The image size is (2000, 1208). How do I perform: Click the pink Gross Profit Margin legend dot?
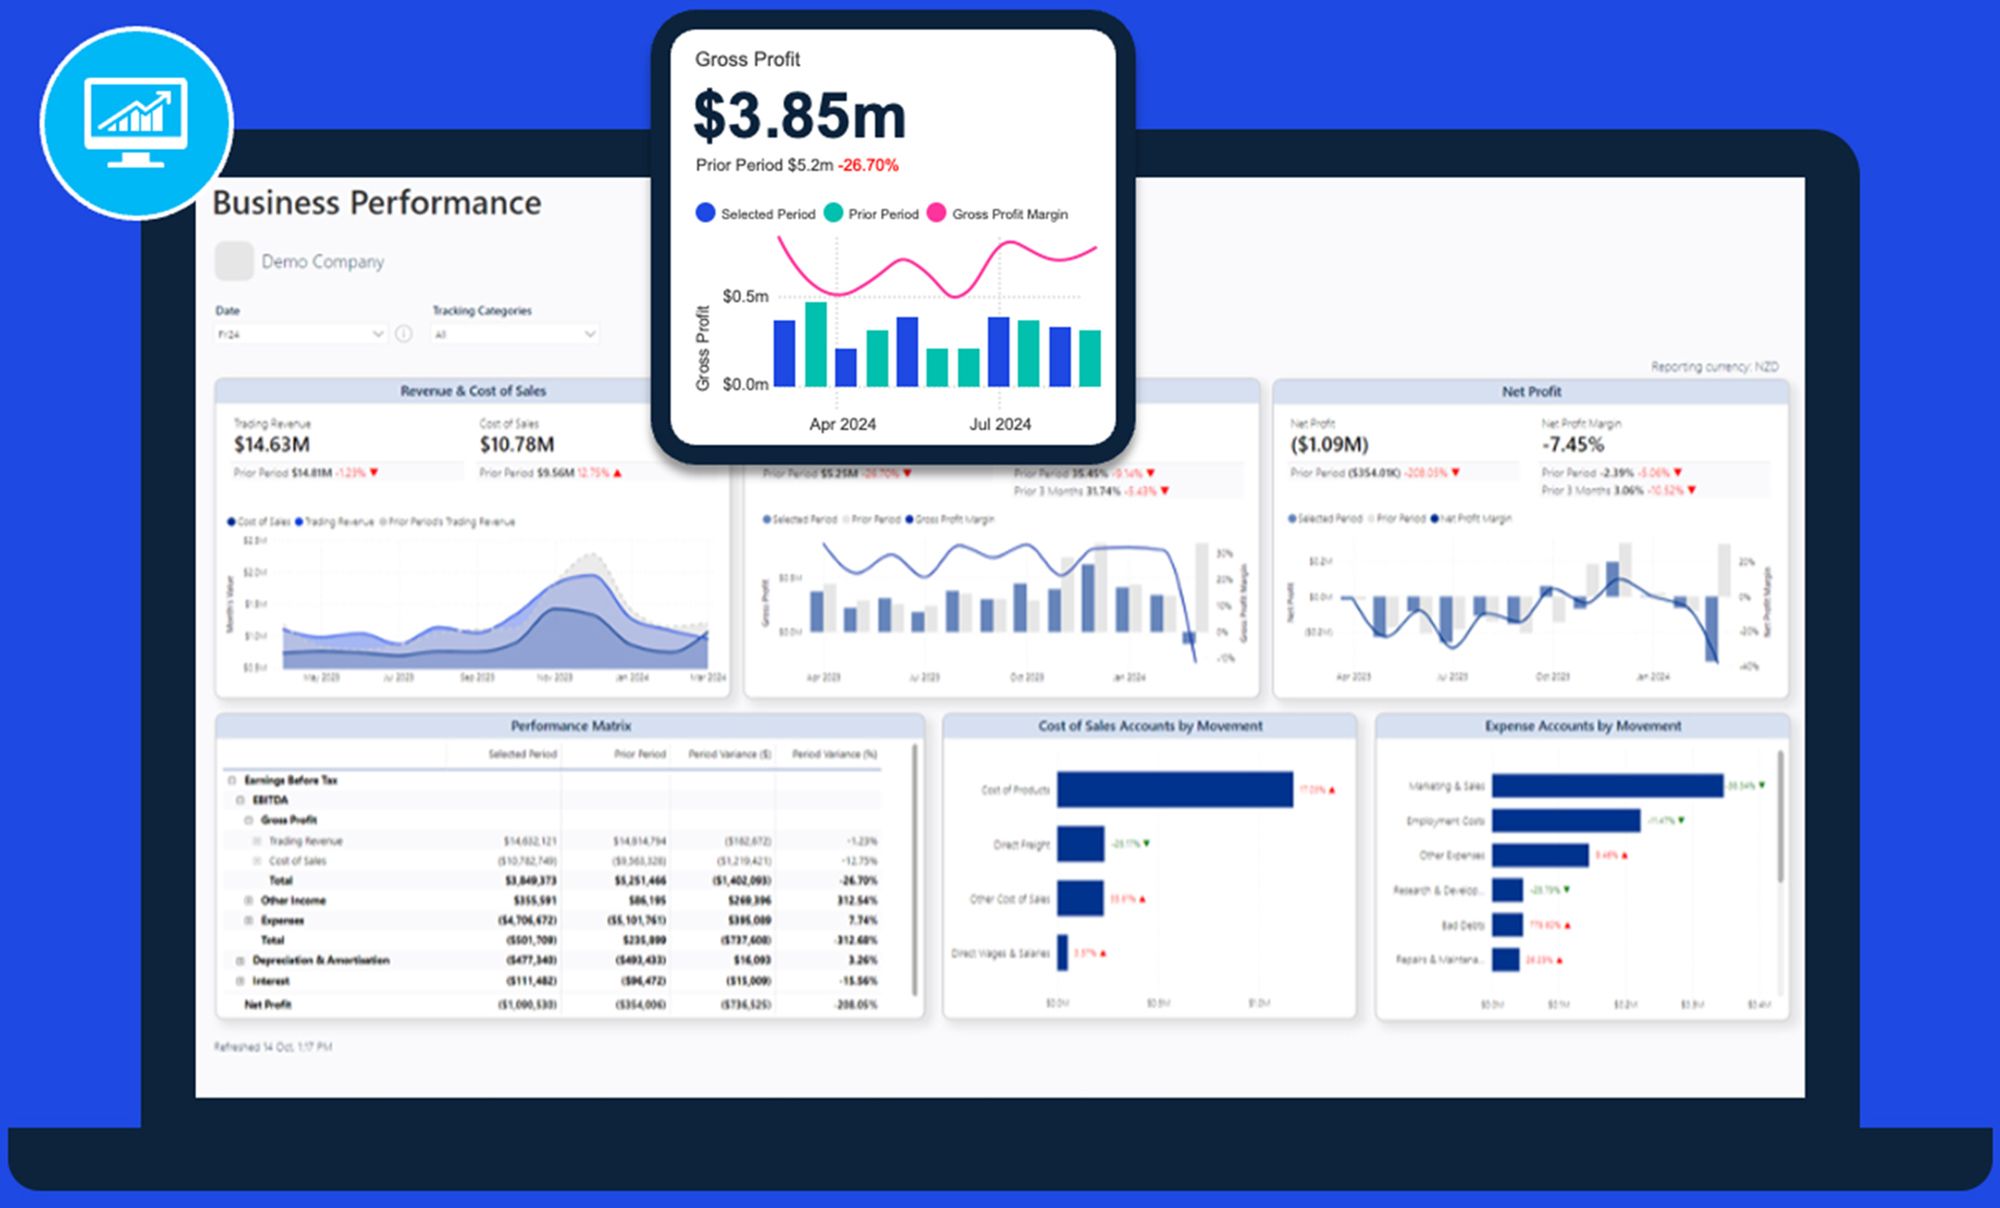pyautogui.click(x=937, y=213)
